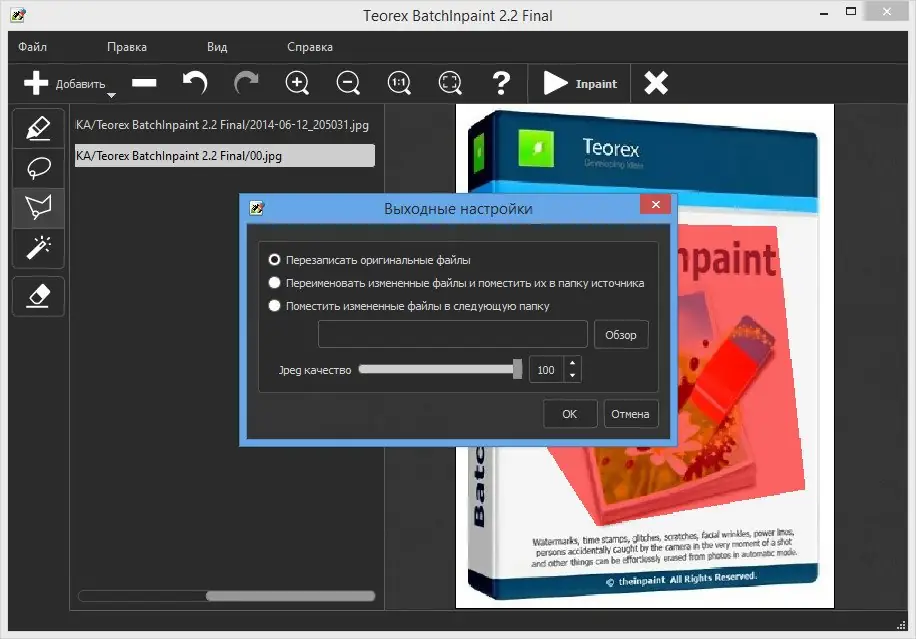916x639 pixels.
Task: Start processing with the Inpaint play button
Action: click(580, 84)
